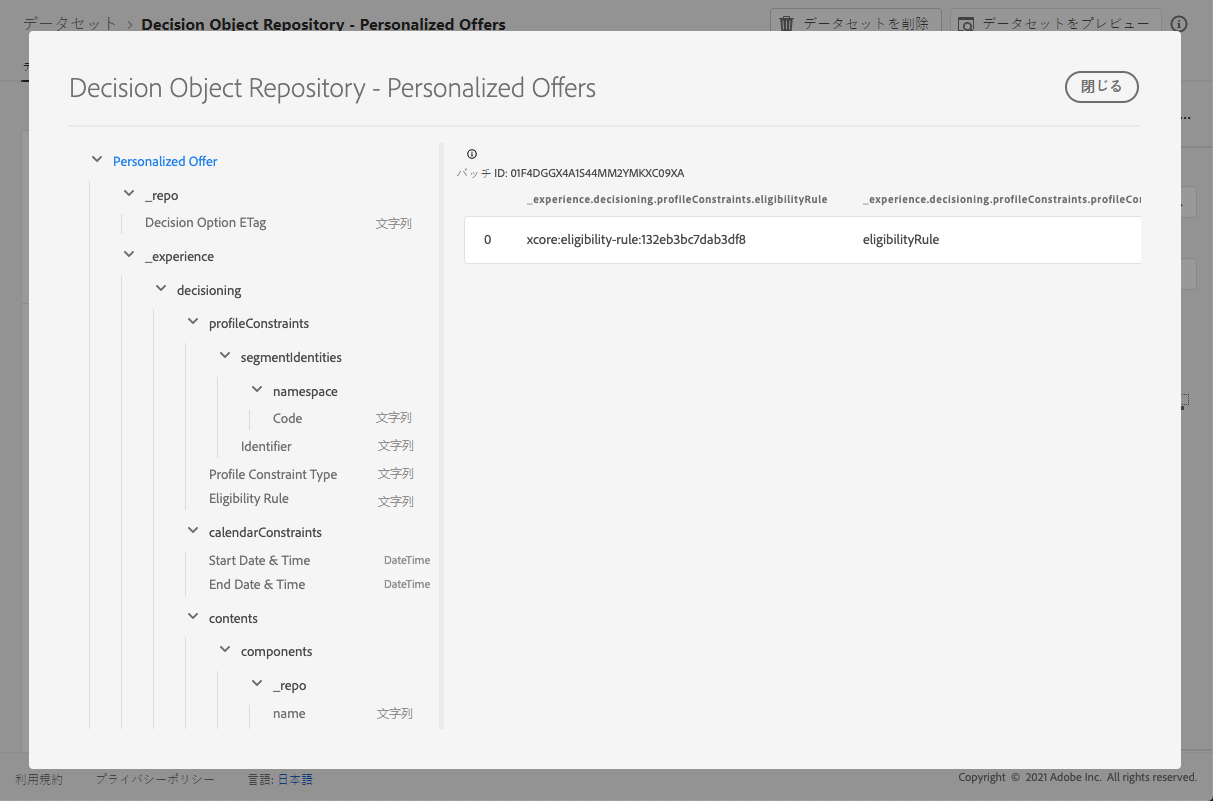This screenshot has height=801, width=1213.
Task: Collapse the top-level _repo node
Action: tap(129, 194)
